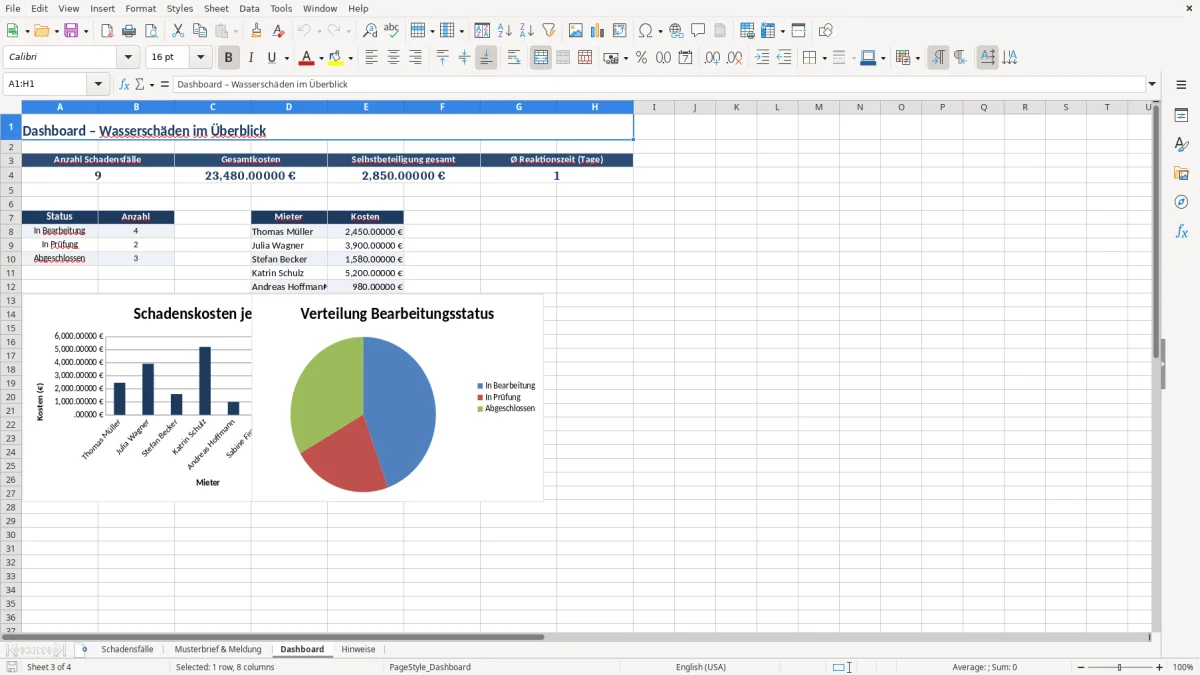Open the sidebar Styles icon
1200x675 pixels.
coord(1181,145)
